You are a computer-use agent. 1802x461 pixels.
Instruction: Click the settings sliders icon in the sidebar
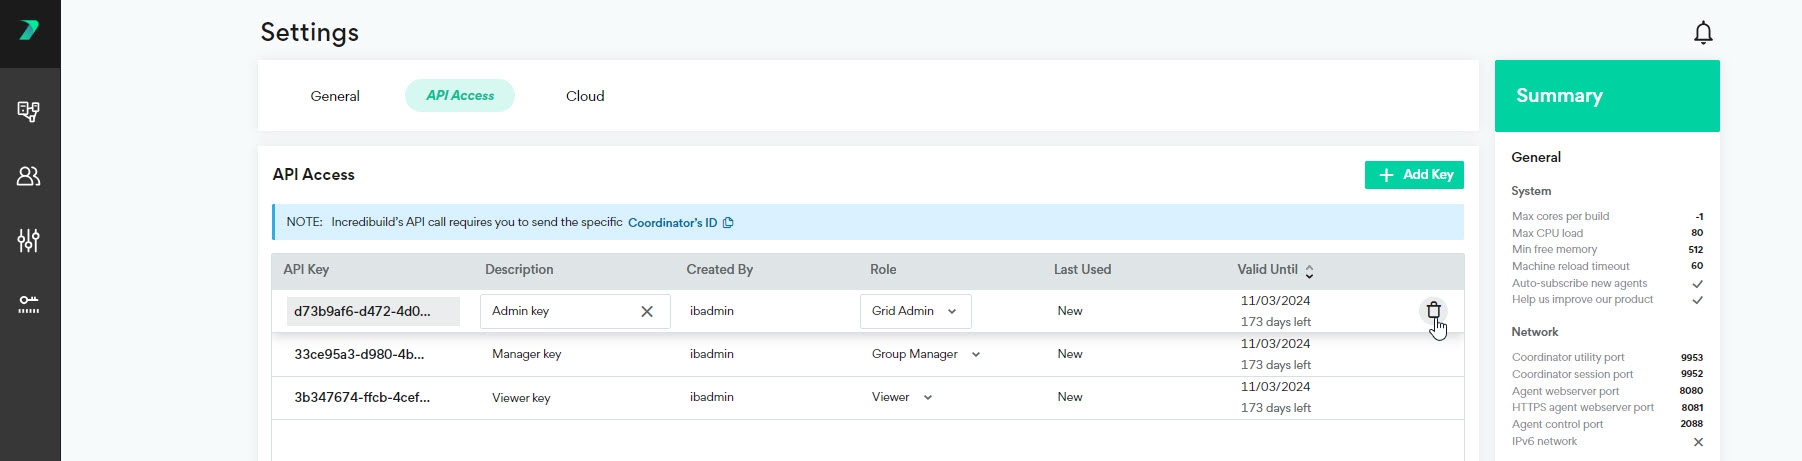pyautogui.click(x=29, y=240)
